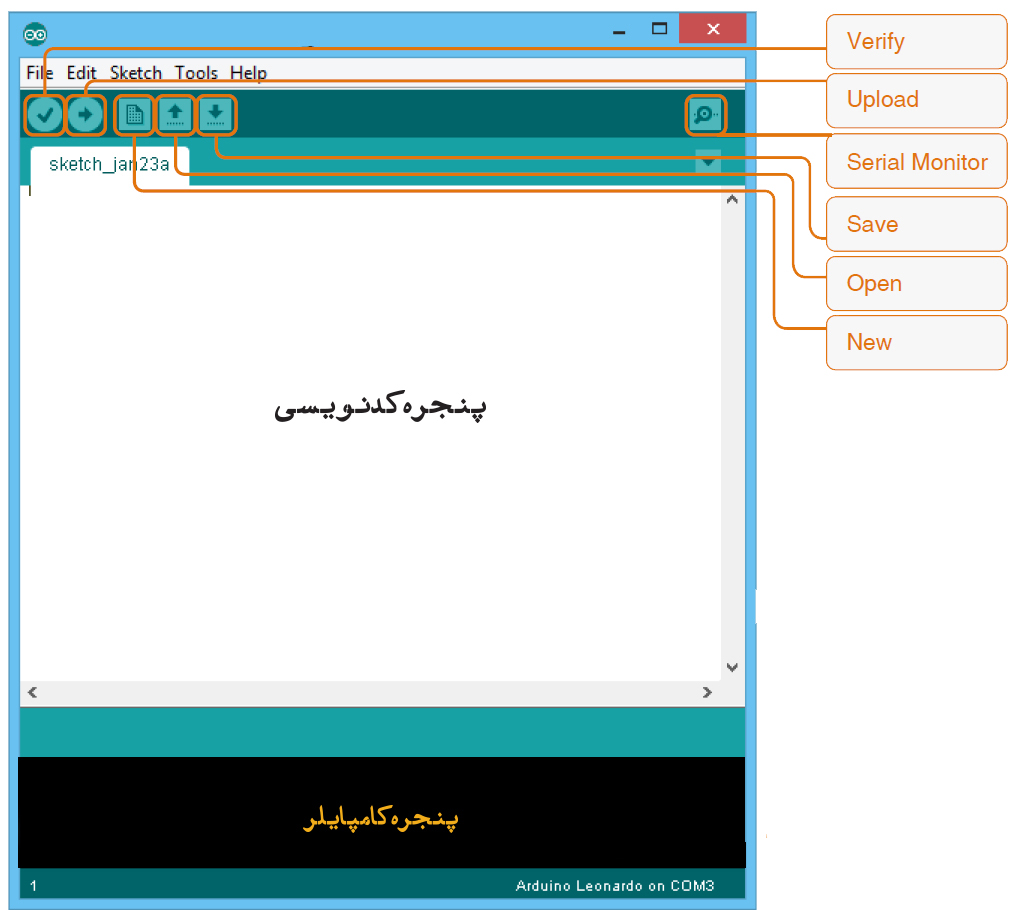Click the Verify checkmark icon
This screenshot has width=1023, height=910.
pos(44,115)
